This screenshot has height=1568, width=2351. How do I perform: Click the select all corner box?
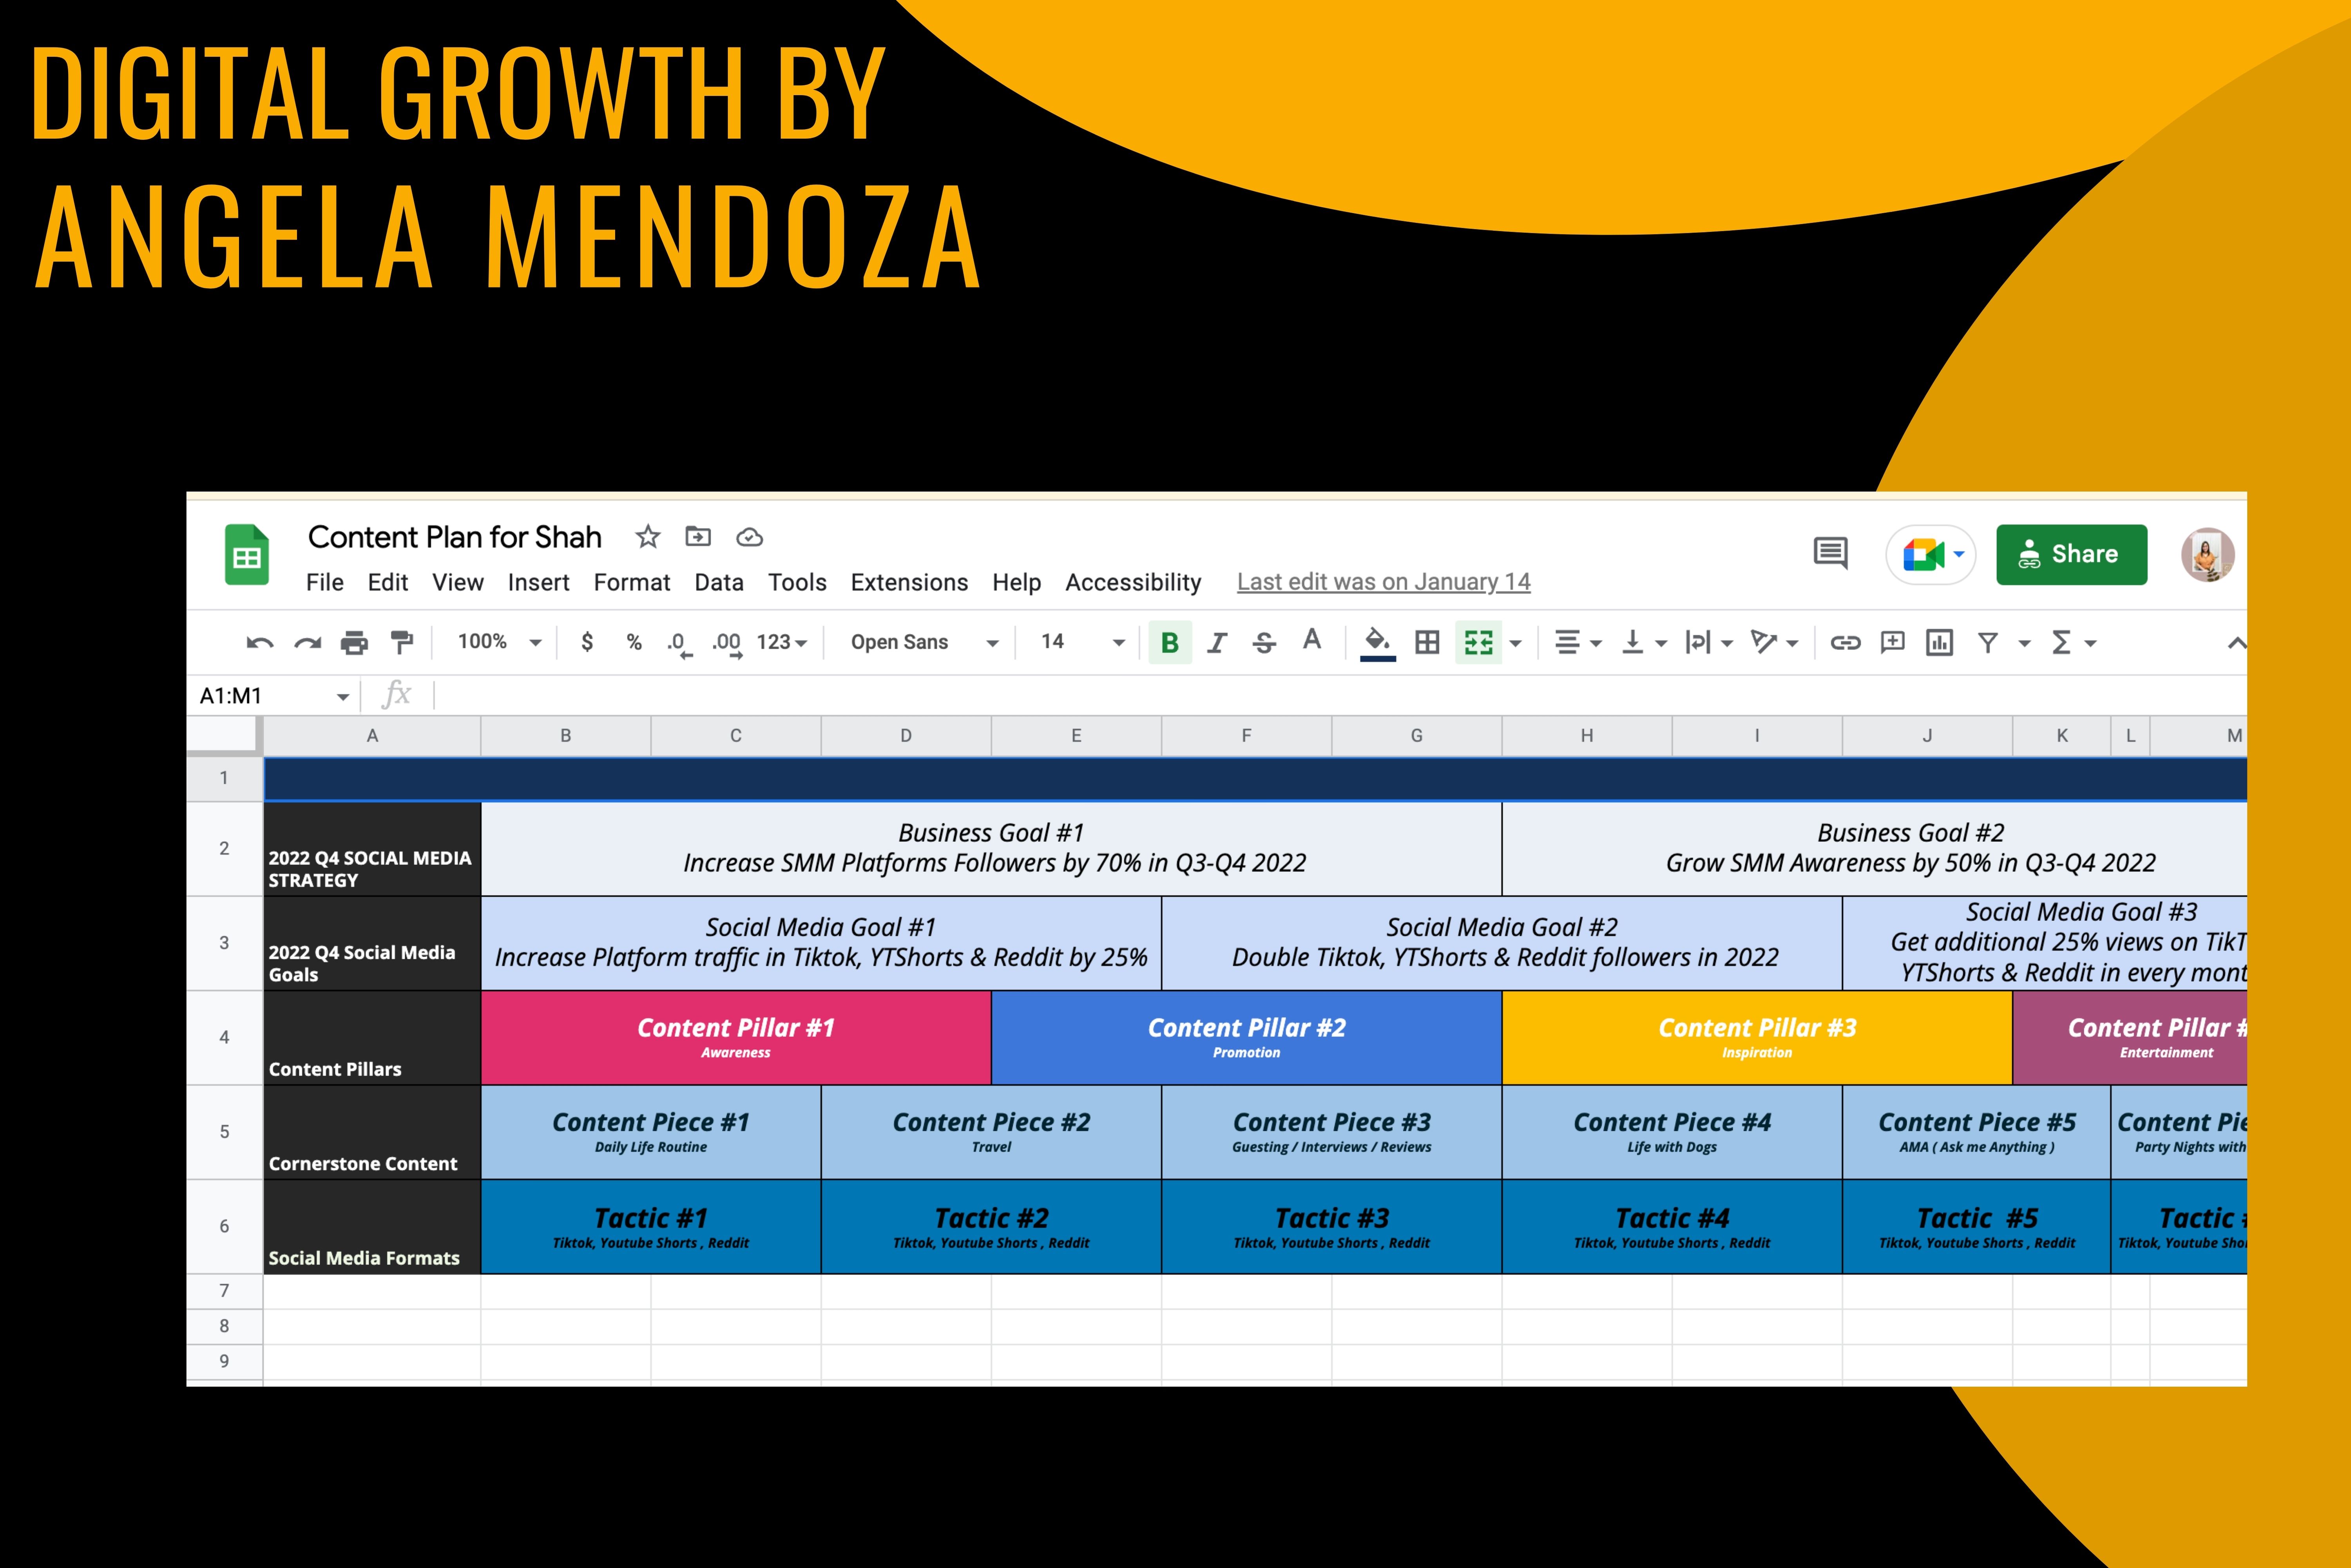click(224, 735)
